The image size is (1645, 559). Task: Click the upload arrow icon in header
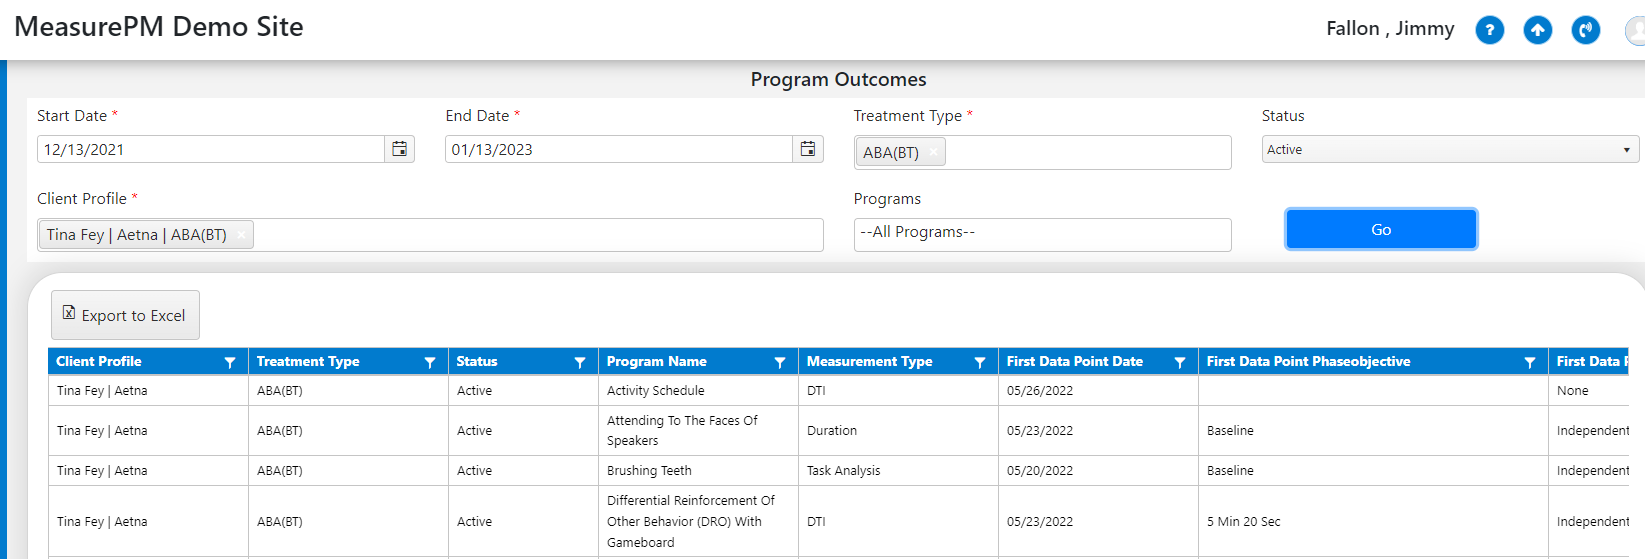pyautogui.click(x=1537, y=30)
